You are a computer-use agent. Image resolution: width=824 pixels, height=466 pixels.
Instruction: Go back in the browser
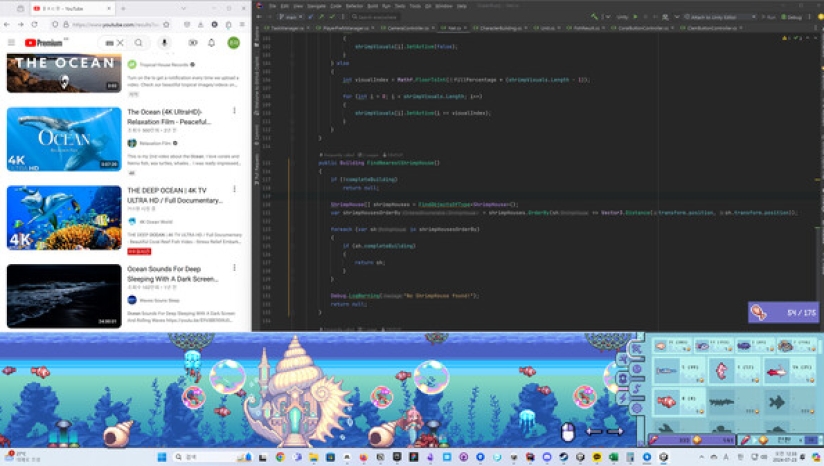pos(7,24)
